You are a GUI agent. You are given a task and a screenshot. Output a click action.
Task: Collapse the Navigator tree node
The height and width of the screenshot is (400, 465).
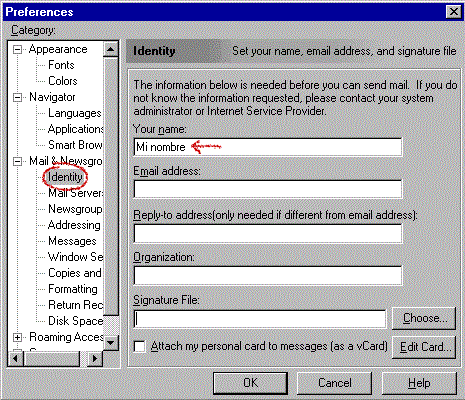(17, 98)
